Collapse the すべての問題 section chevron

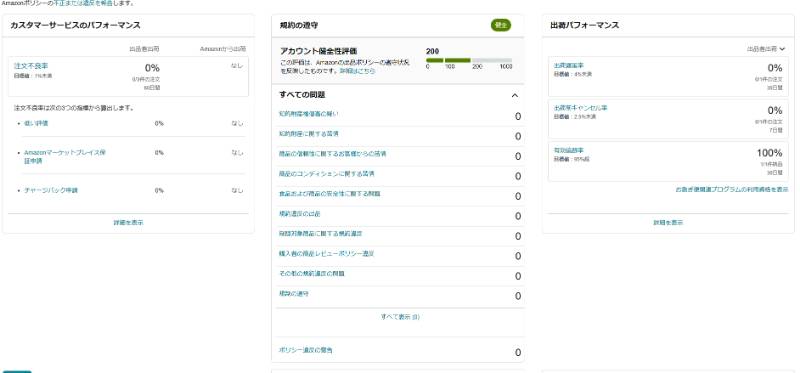(x=515, y=95)
